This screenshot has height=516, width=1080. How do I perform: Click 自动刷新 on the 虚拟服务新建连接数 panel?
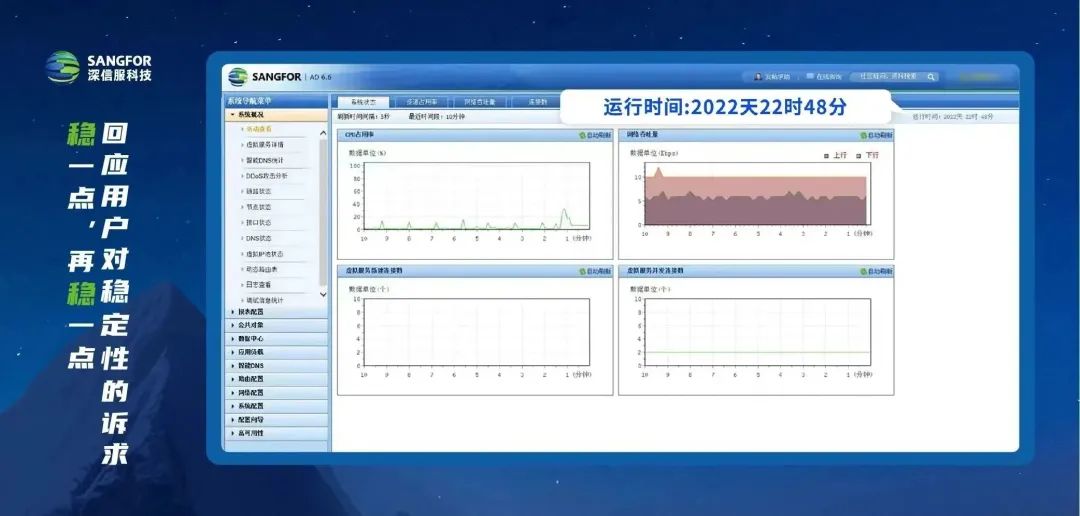[x=595, y=271]
